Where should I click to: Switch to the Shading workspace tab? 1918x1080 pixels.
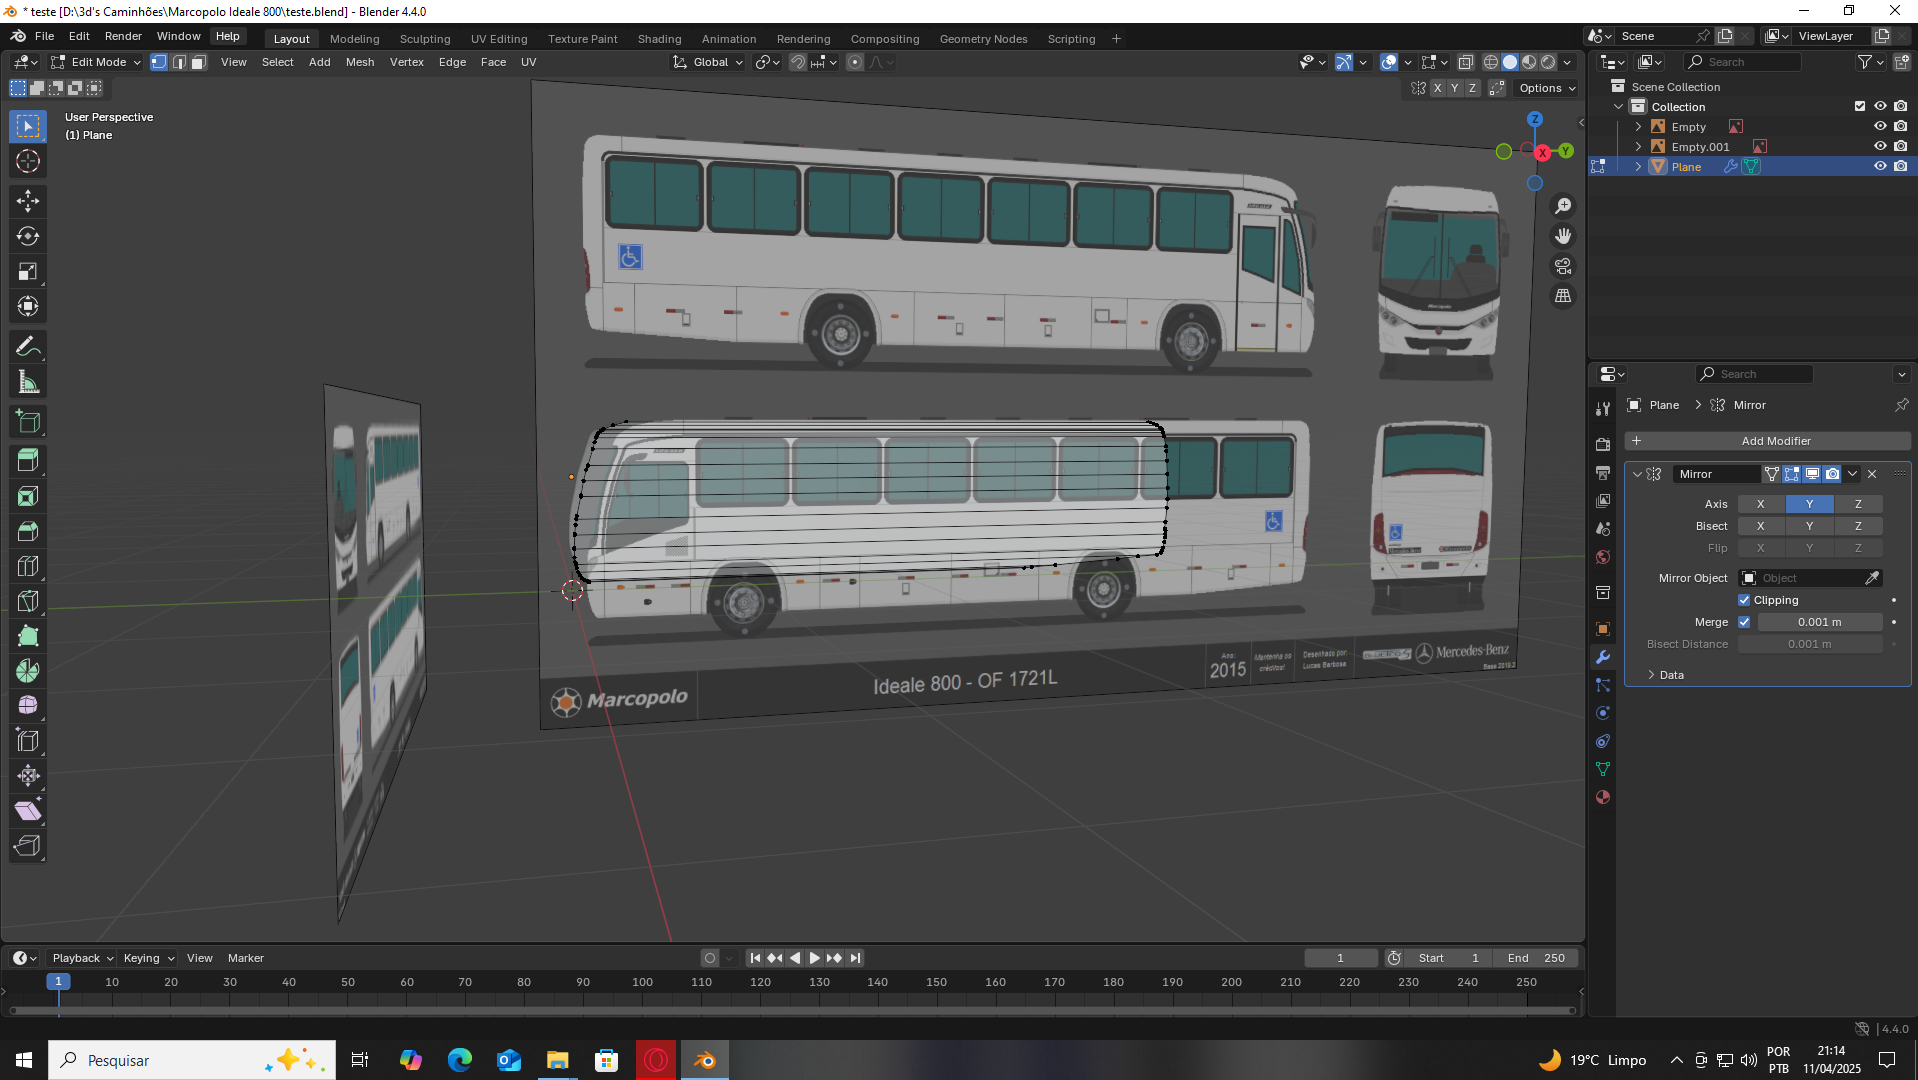coord(660,39)
